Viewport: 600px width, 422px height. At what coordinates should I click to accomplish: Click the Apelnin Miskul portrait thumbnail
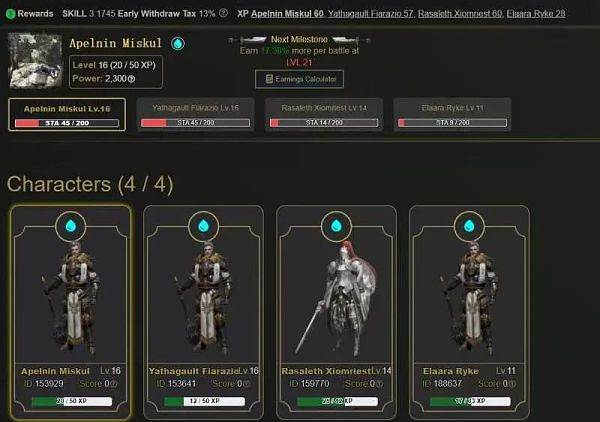coord(35,60)
